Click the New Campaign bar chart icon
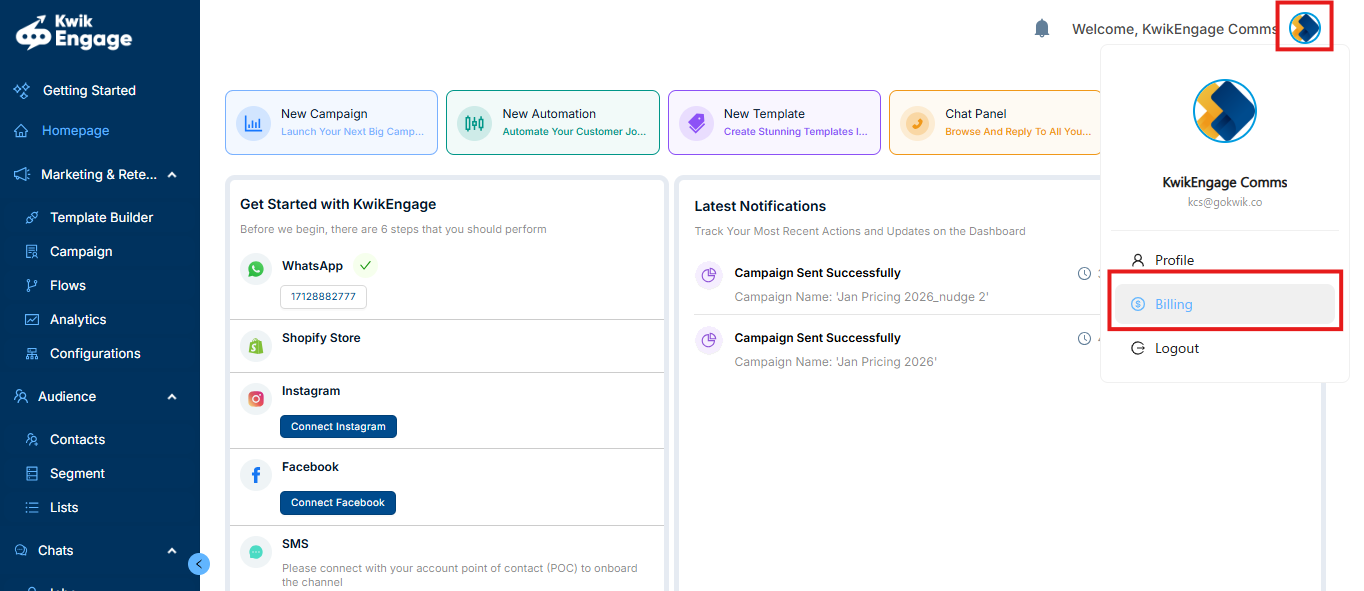 tap(252, 123)
